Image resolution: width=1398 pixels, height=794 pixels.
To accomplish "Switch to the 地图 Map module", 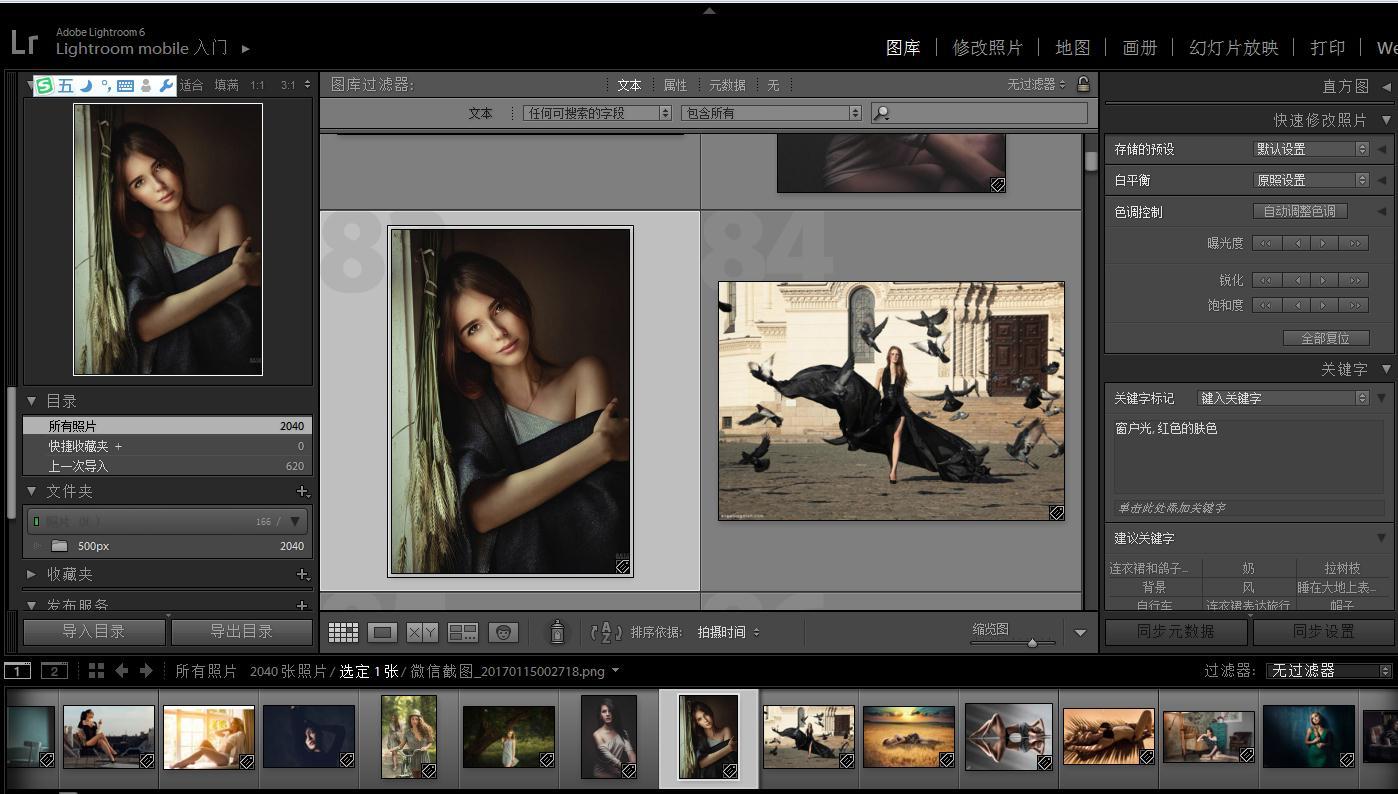I will click(x=1072, y=47).
